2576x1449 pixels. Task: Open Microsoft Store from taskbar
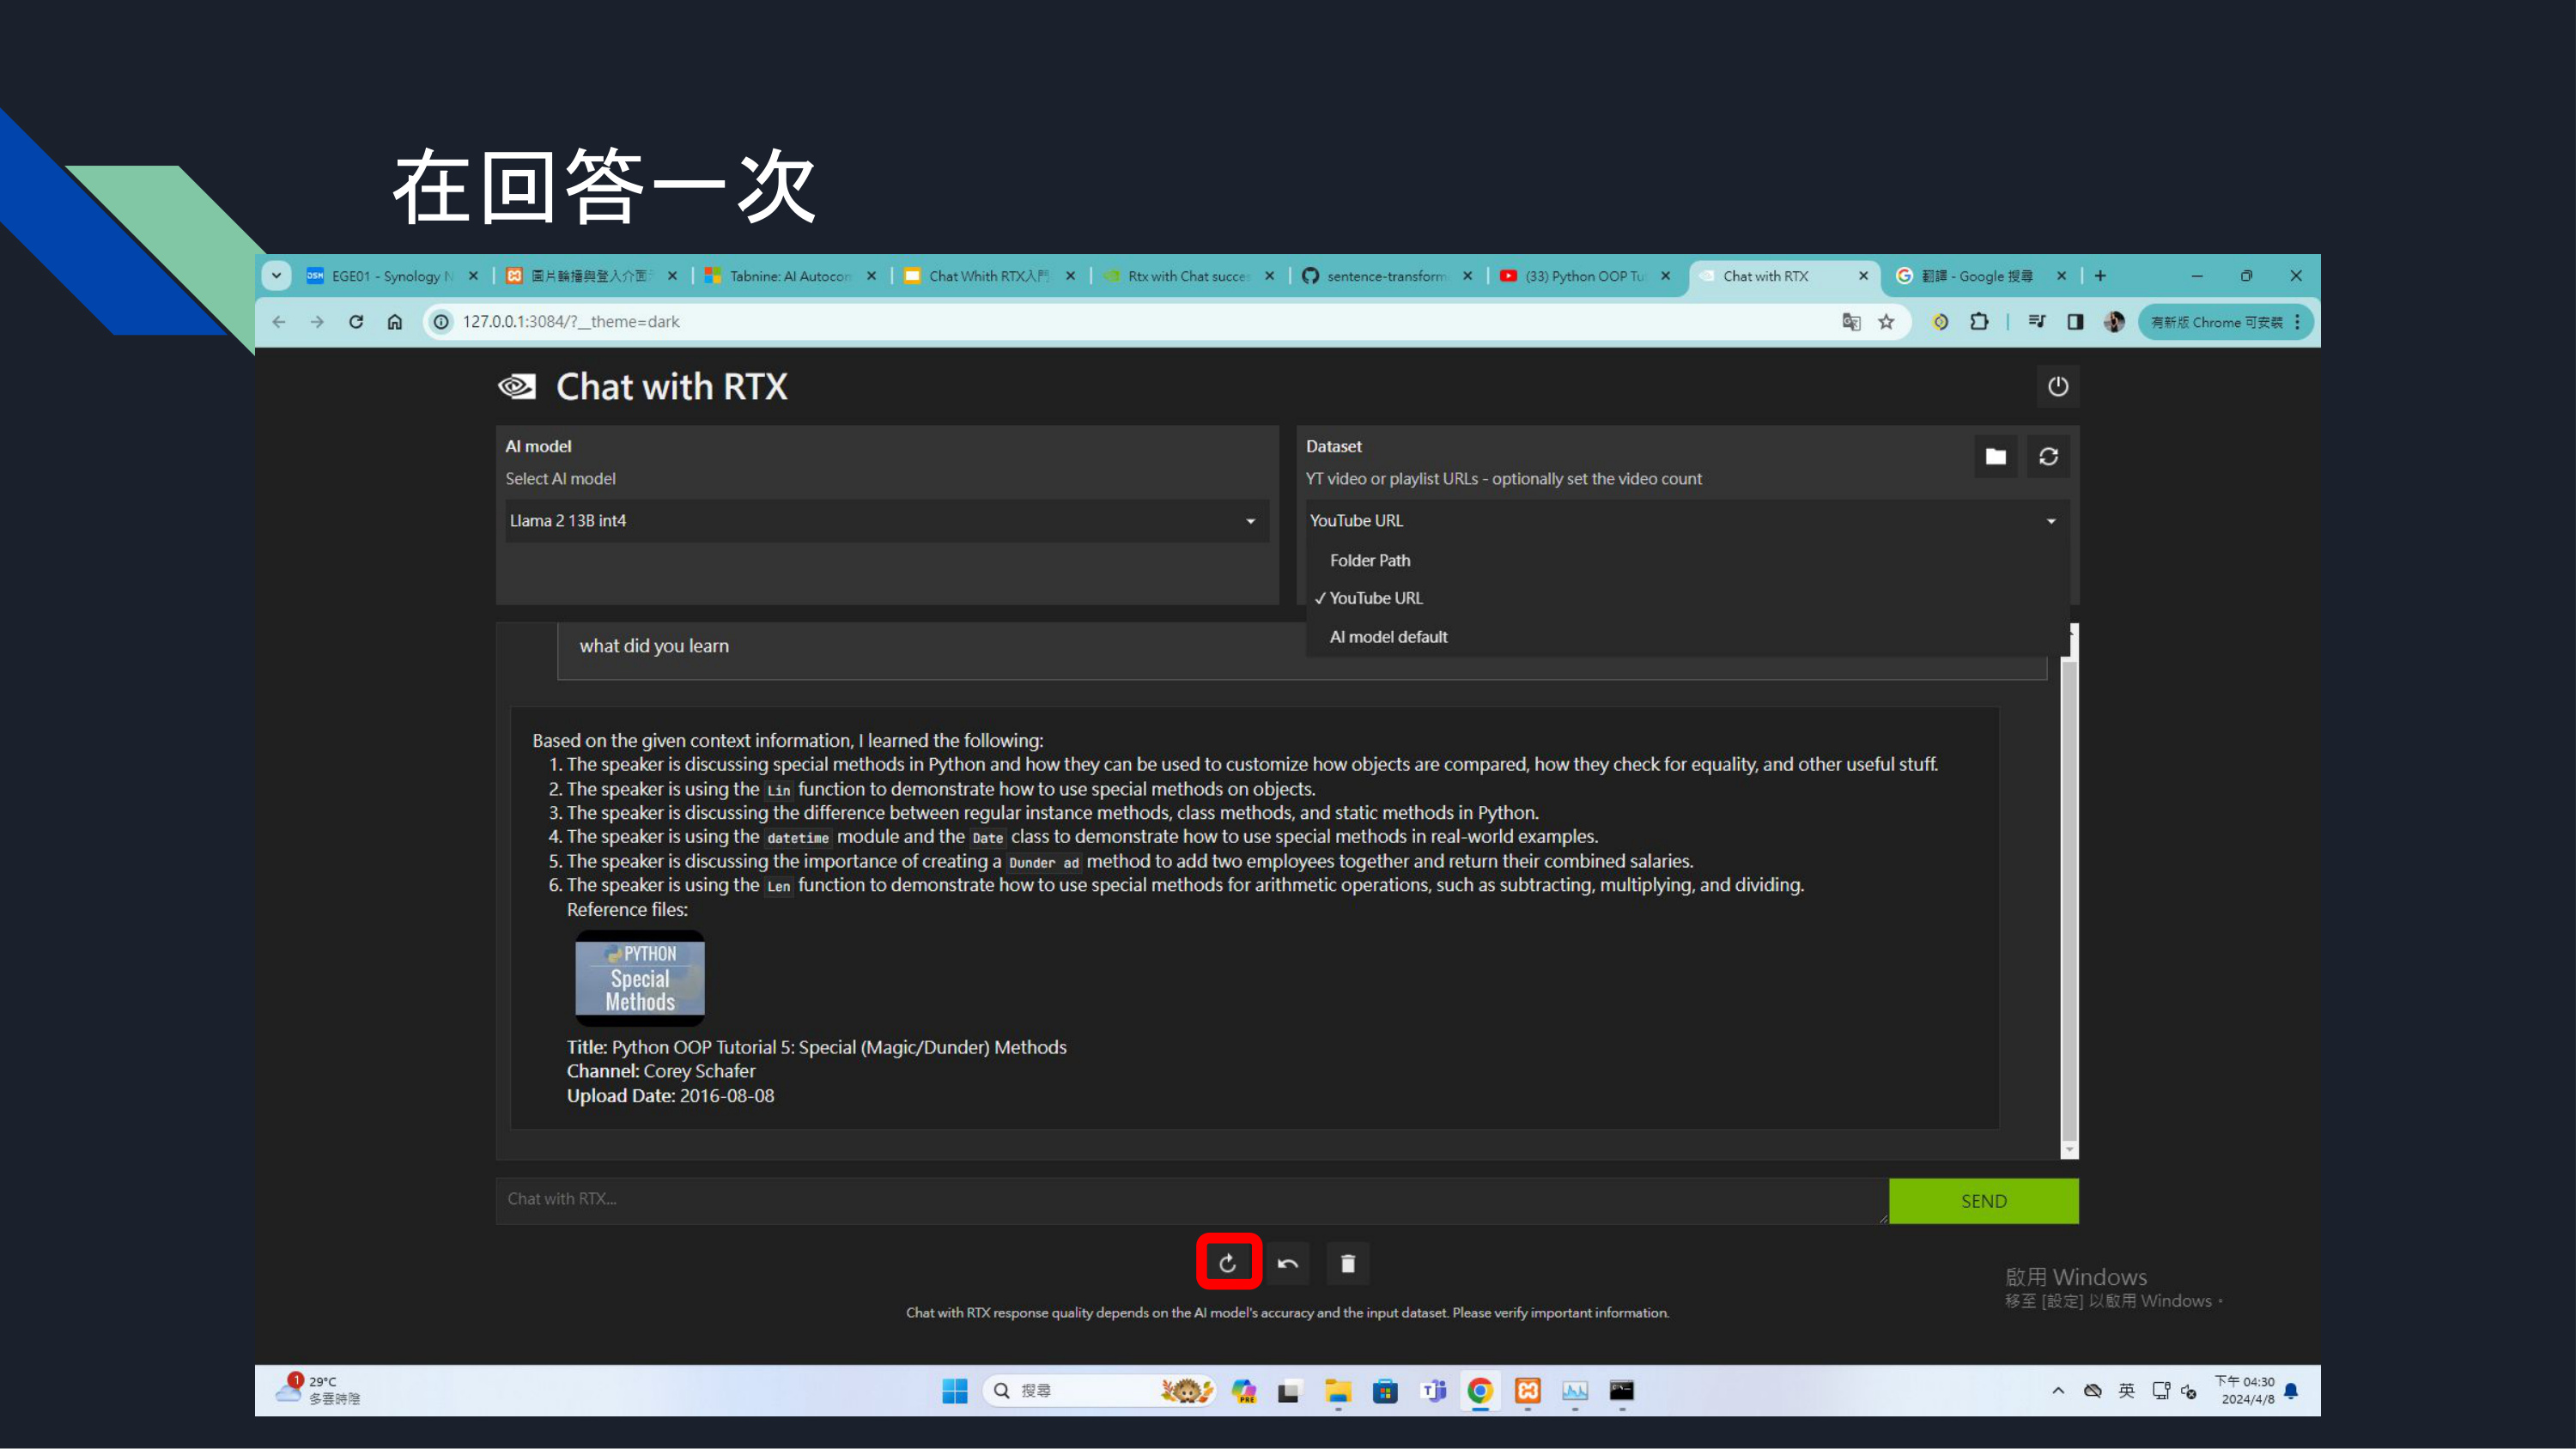coord(1385,1390)
